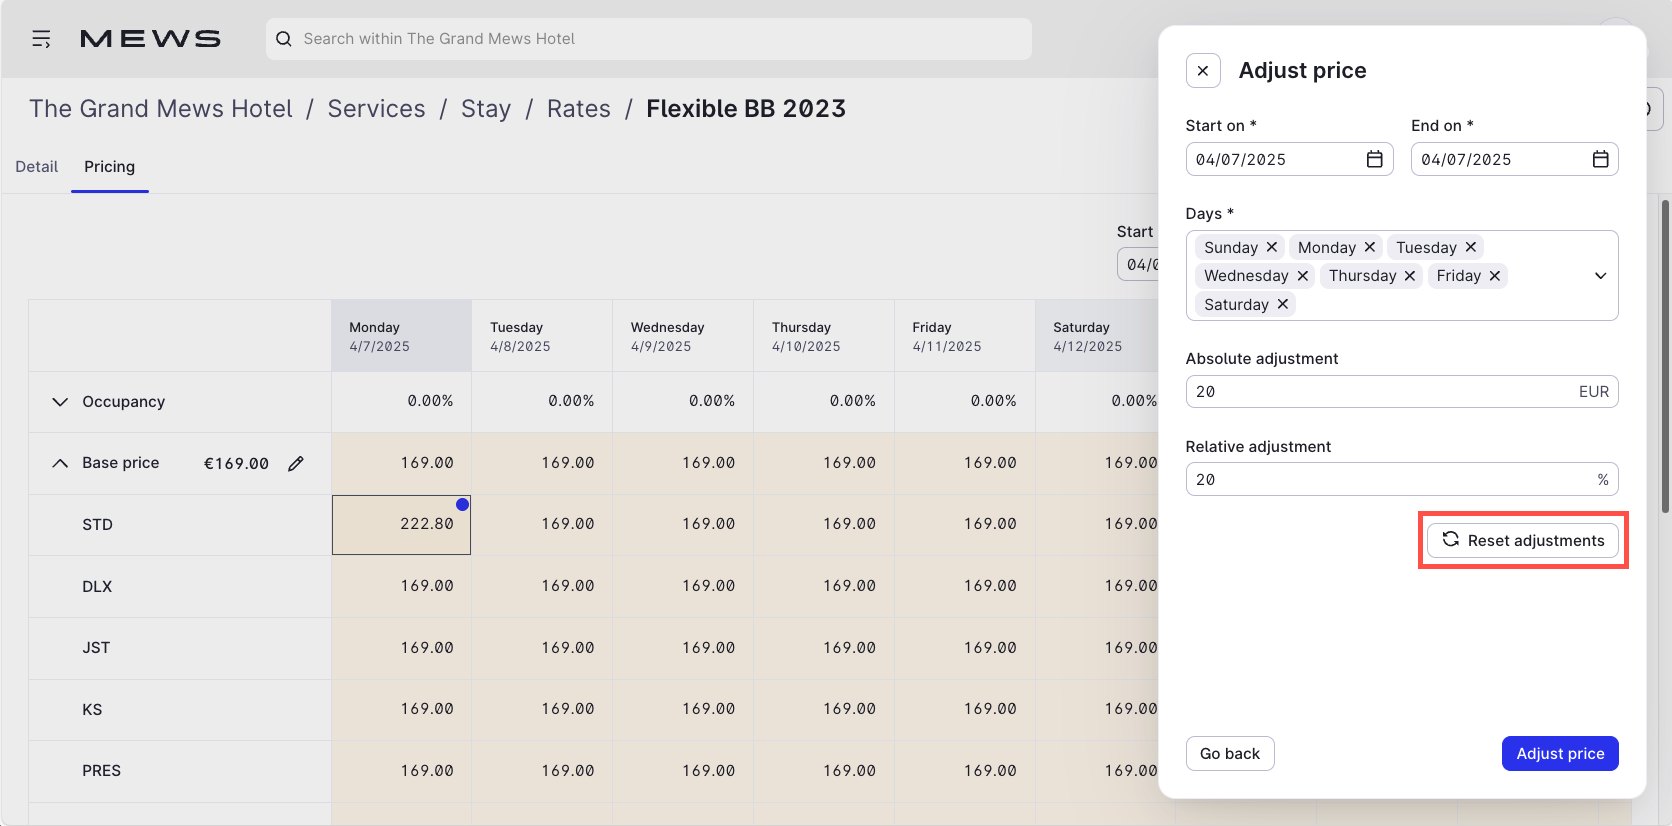Remove the Sunday tag from Days

pyautogui.click(x=1272, y=247)
